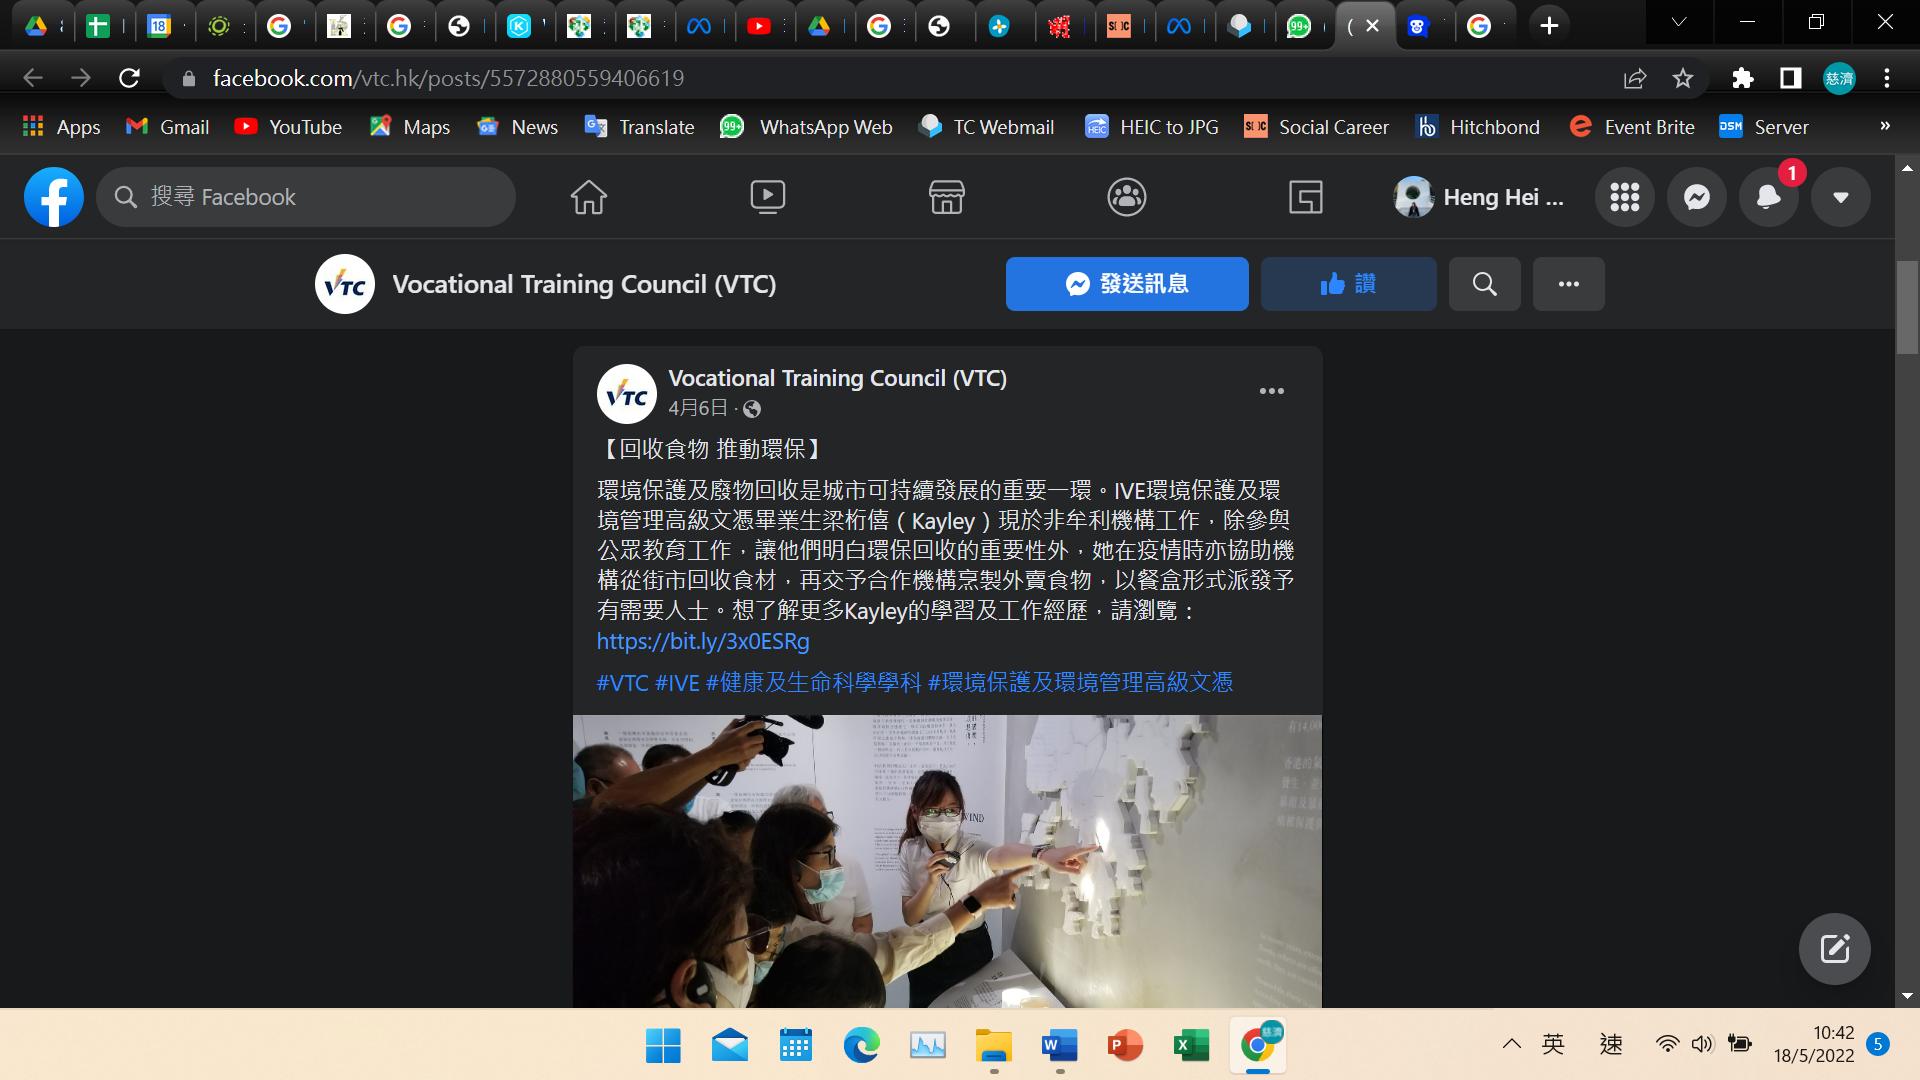
Task: Click the 發送訊息 send message button
Action: (1127, 284)
